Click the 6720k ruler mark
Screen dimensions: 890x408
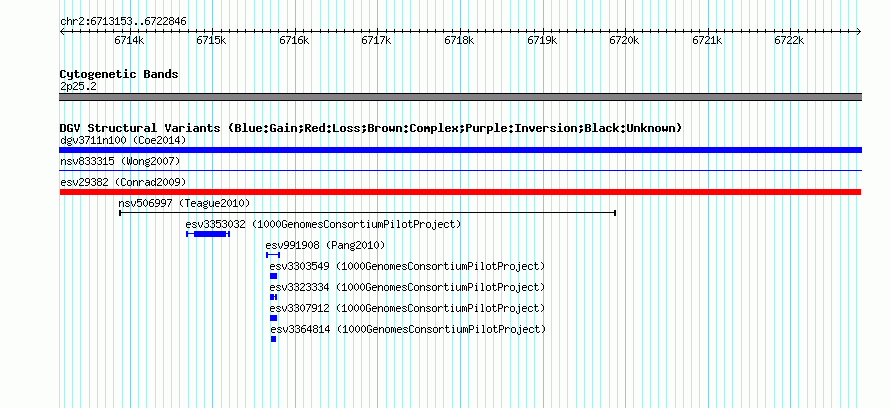point(624,40)
